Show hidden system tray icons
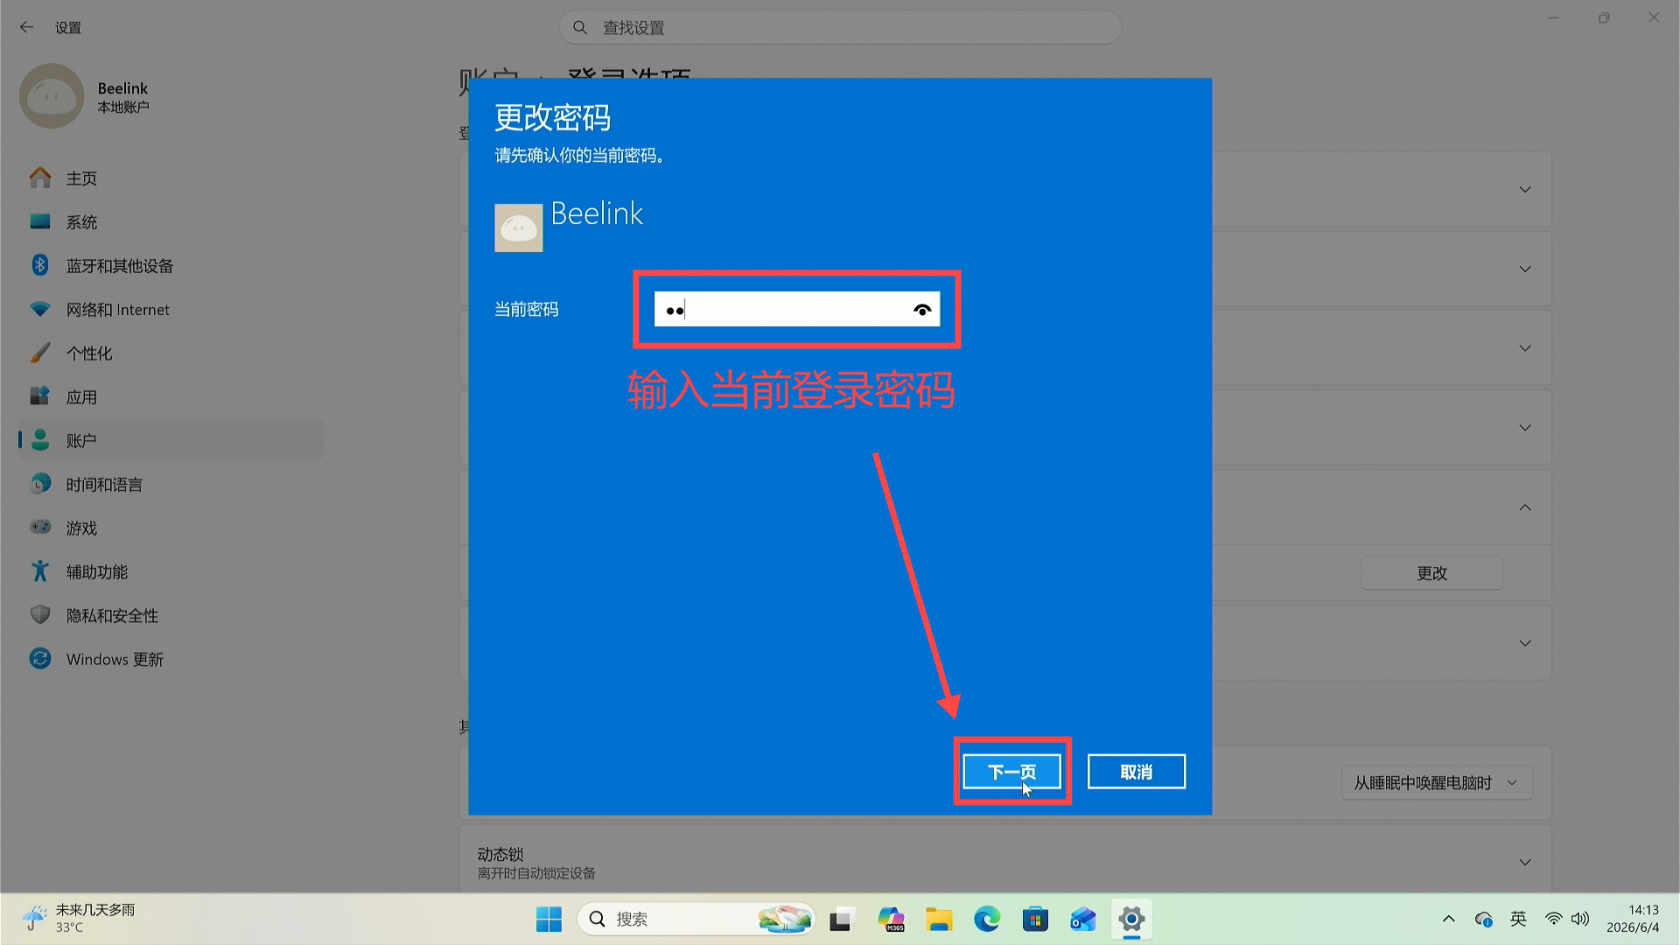1680x945 pixels. [x=1448, y=919]
